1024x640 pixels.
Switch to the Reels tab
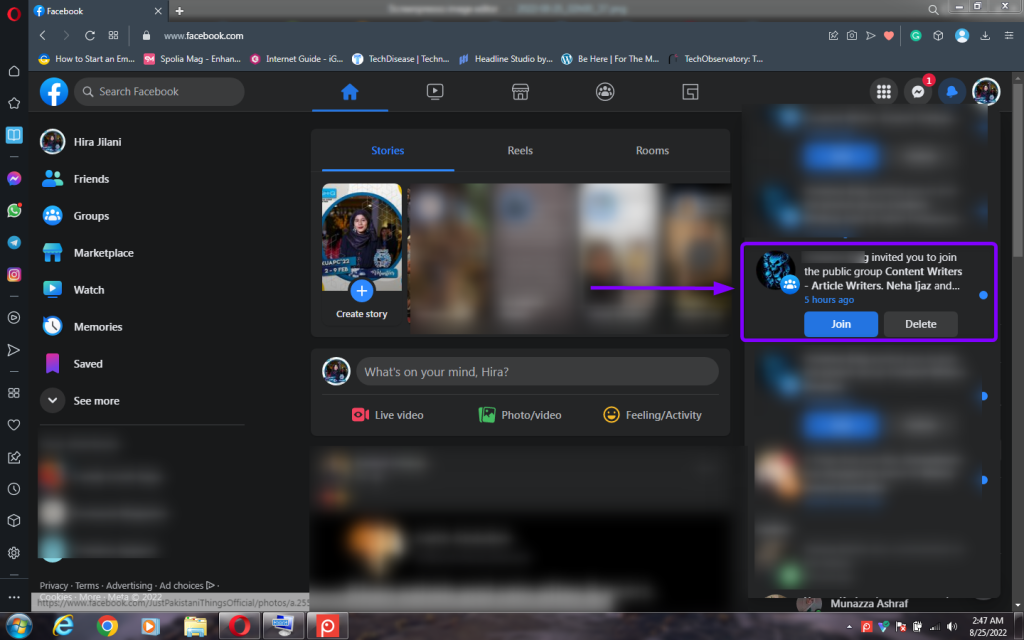(520, 150)
